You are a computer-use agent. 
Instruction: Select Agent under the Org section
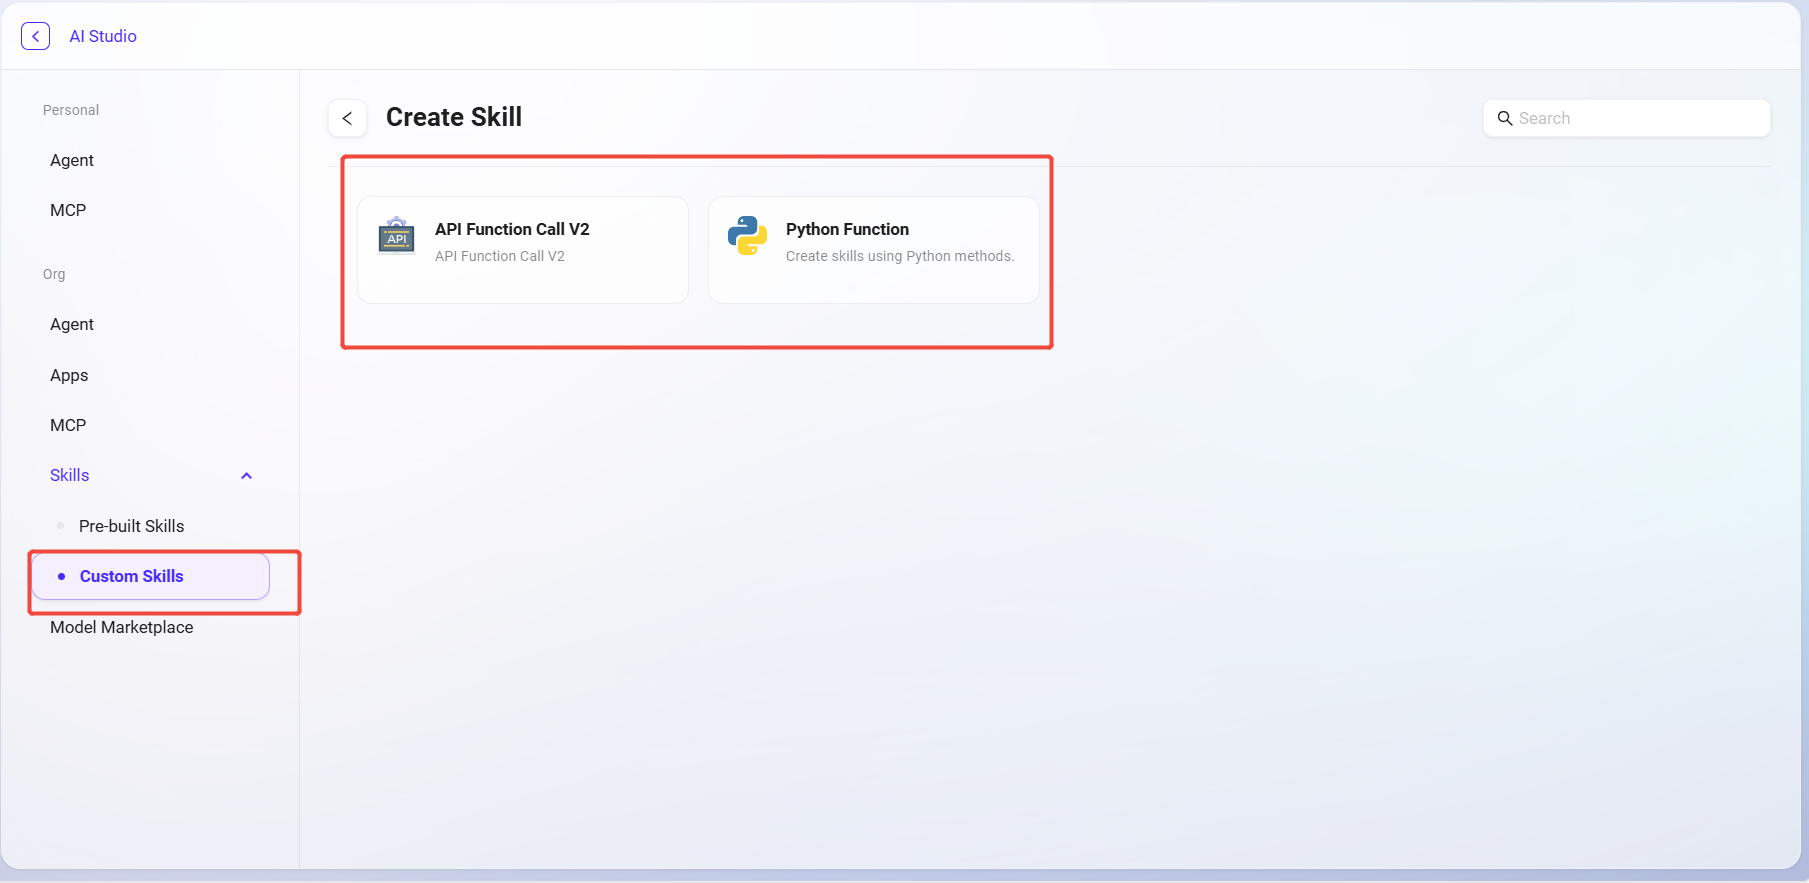click(72, 324)
